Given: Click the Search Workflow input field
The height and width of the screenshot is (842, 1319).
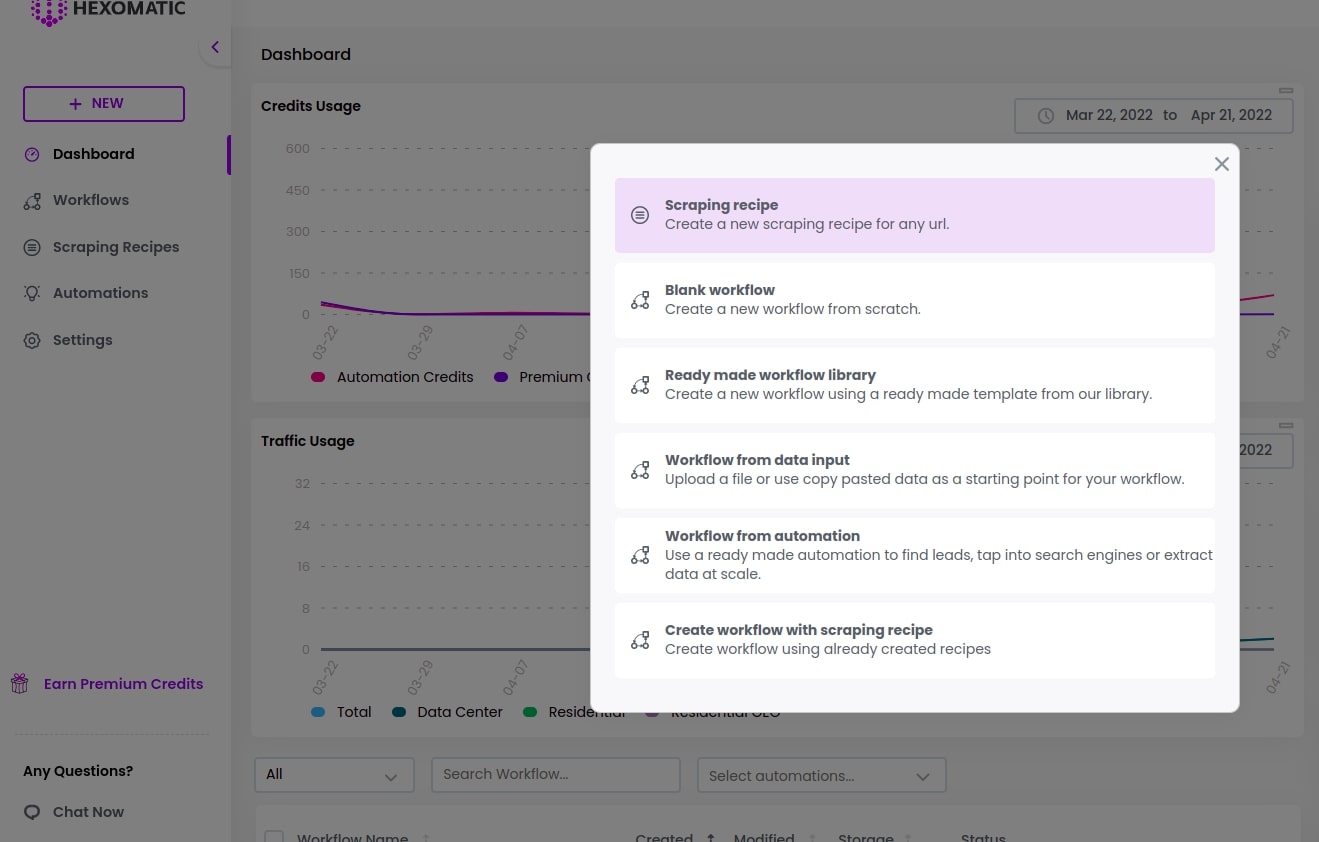Looking at the screenshot, I should coord(556,774).
